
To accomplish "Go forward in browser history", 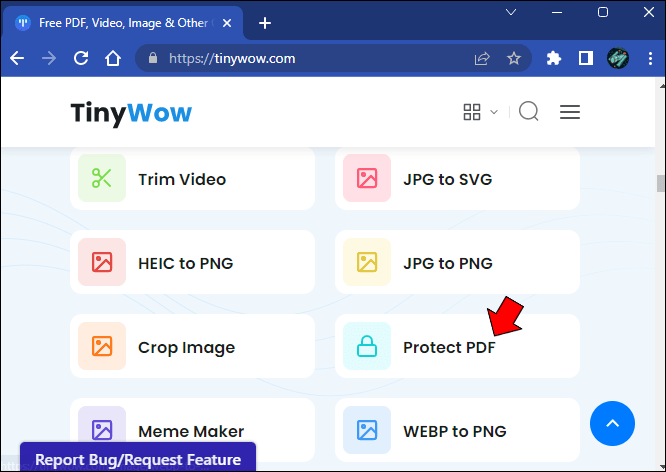I will (x=49, y=58).
